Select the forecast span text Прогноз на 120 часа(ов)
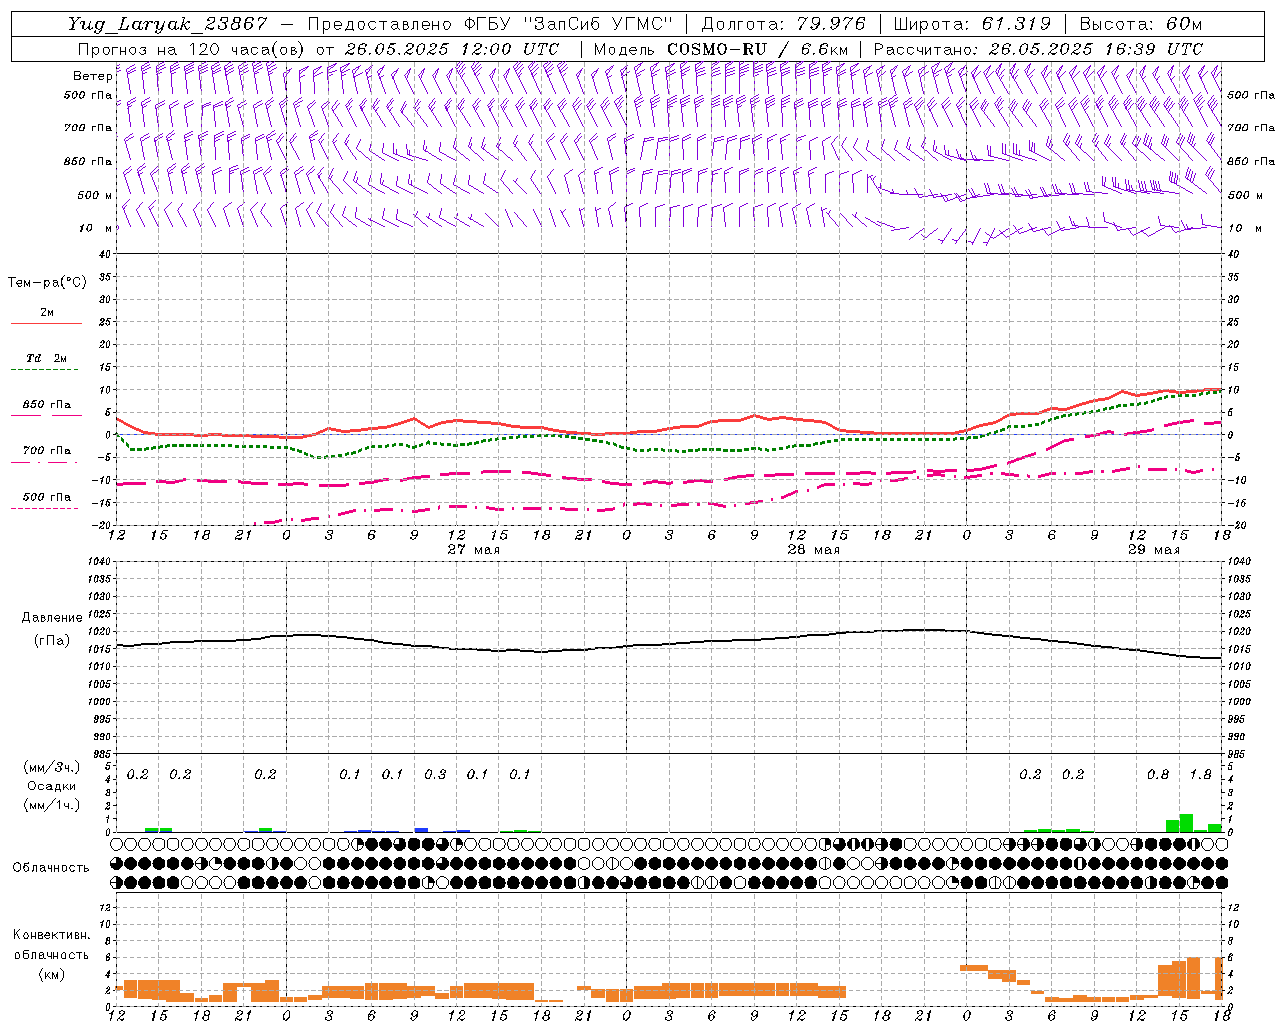Screen dimensions: 1280x1024 tap(192, 49)
